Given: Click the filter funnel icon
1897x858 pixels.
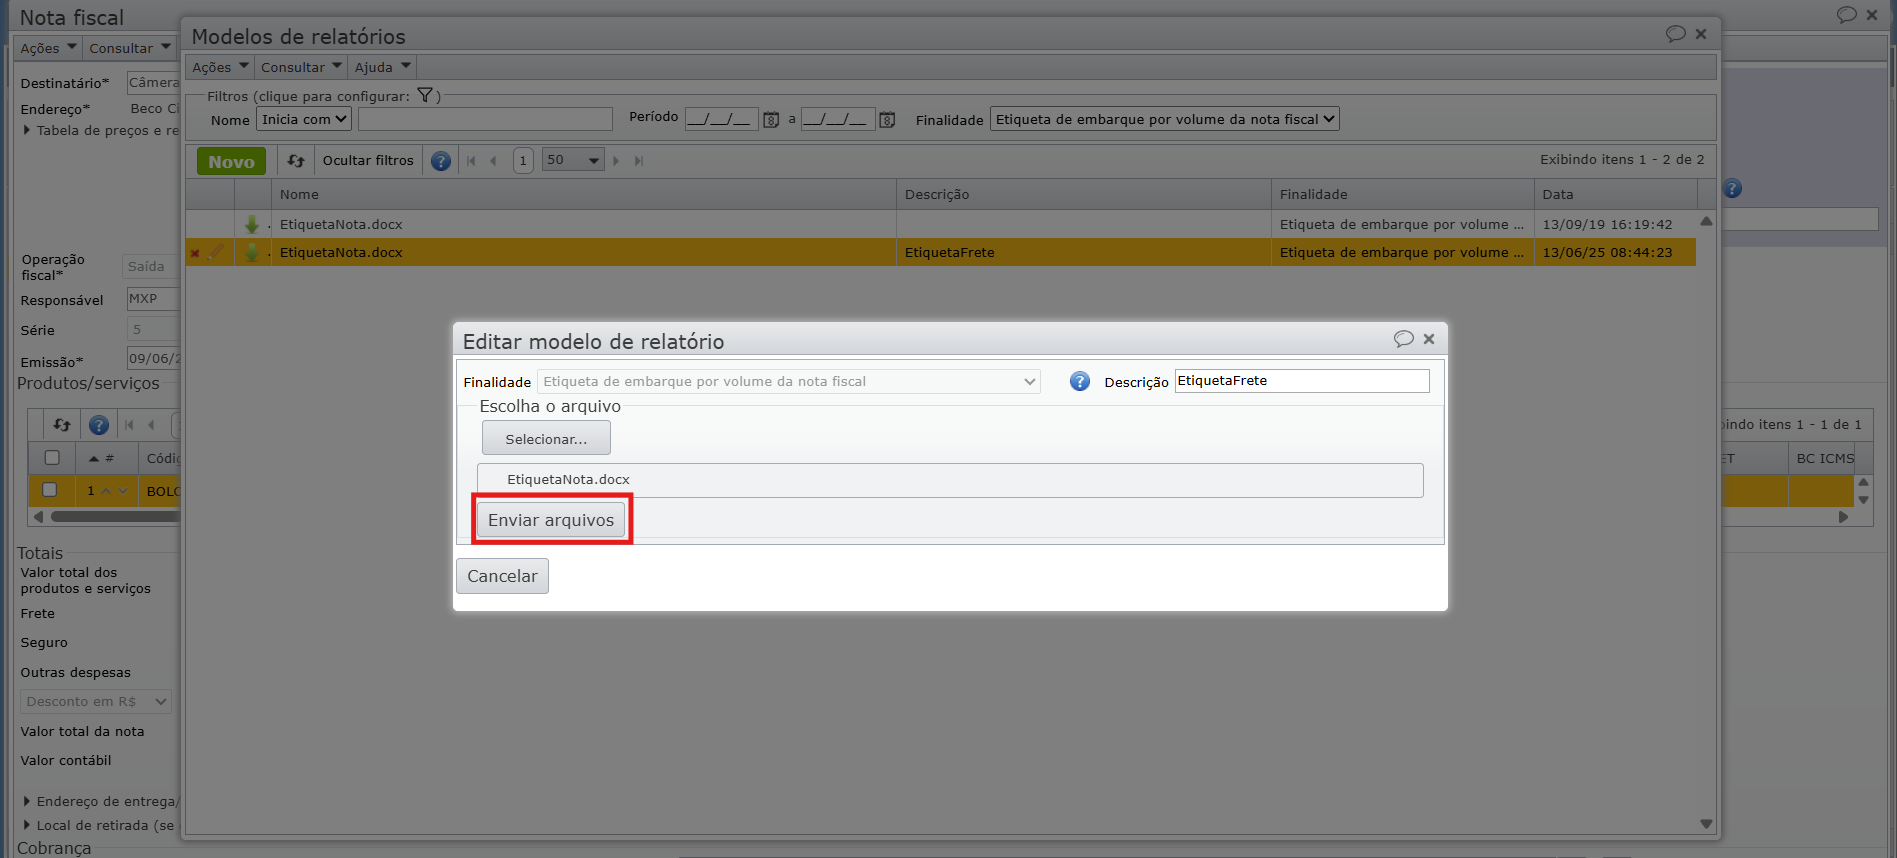Looking at the screenshot, I should pyautogui.click(x=425, y=96).
